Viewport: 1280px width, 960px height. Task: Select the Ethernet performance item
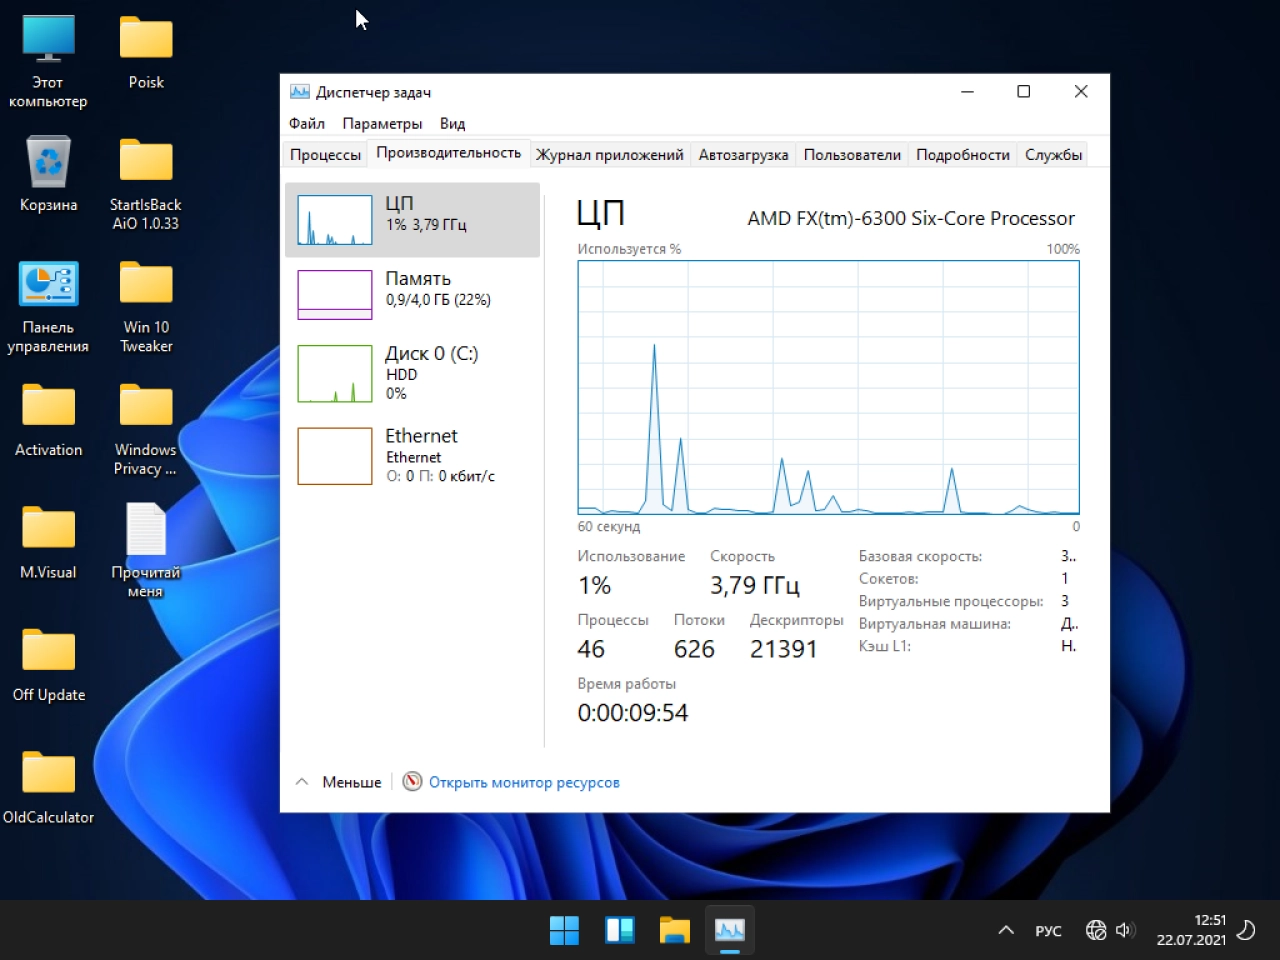point(413,456)
